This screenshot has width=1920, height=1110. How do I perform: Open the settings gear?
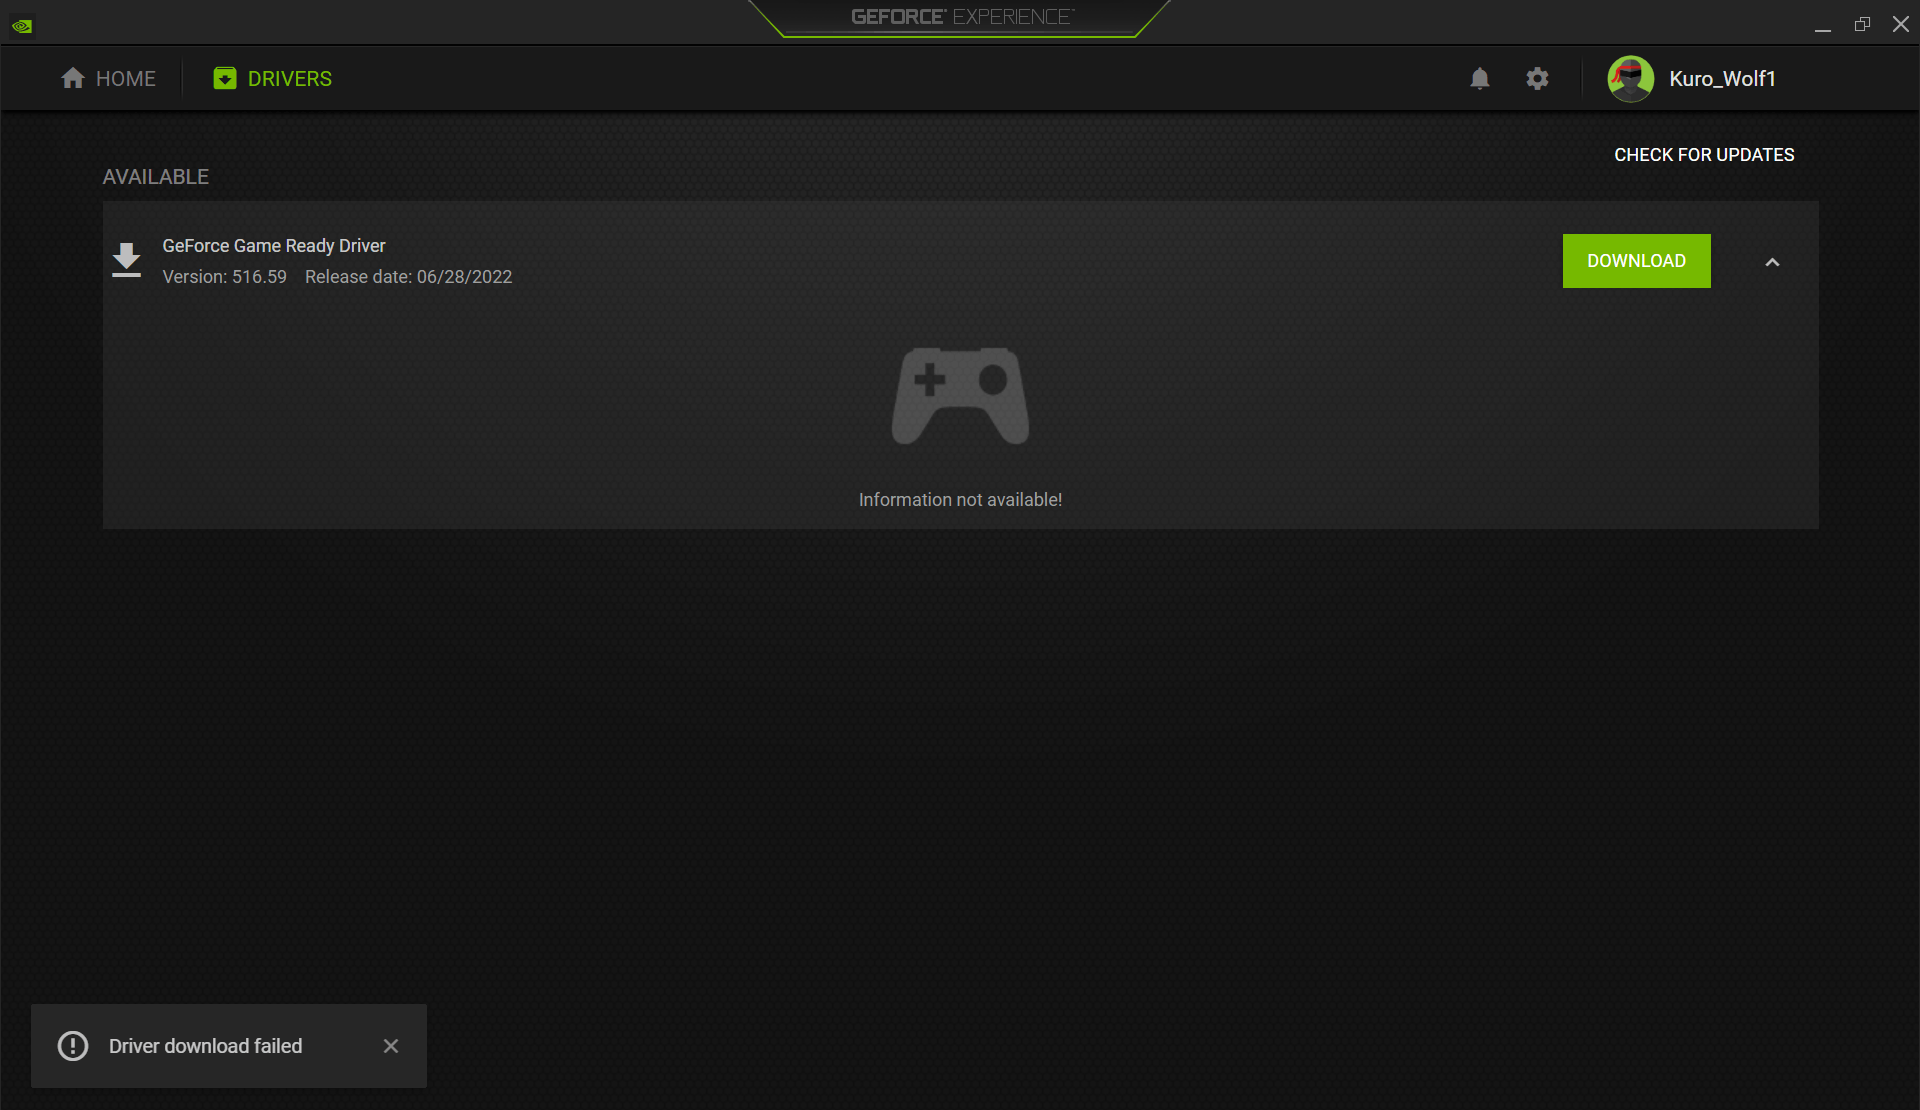click(x=1537, y=78)
